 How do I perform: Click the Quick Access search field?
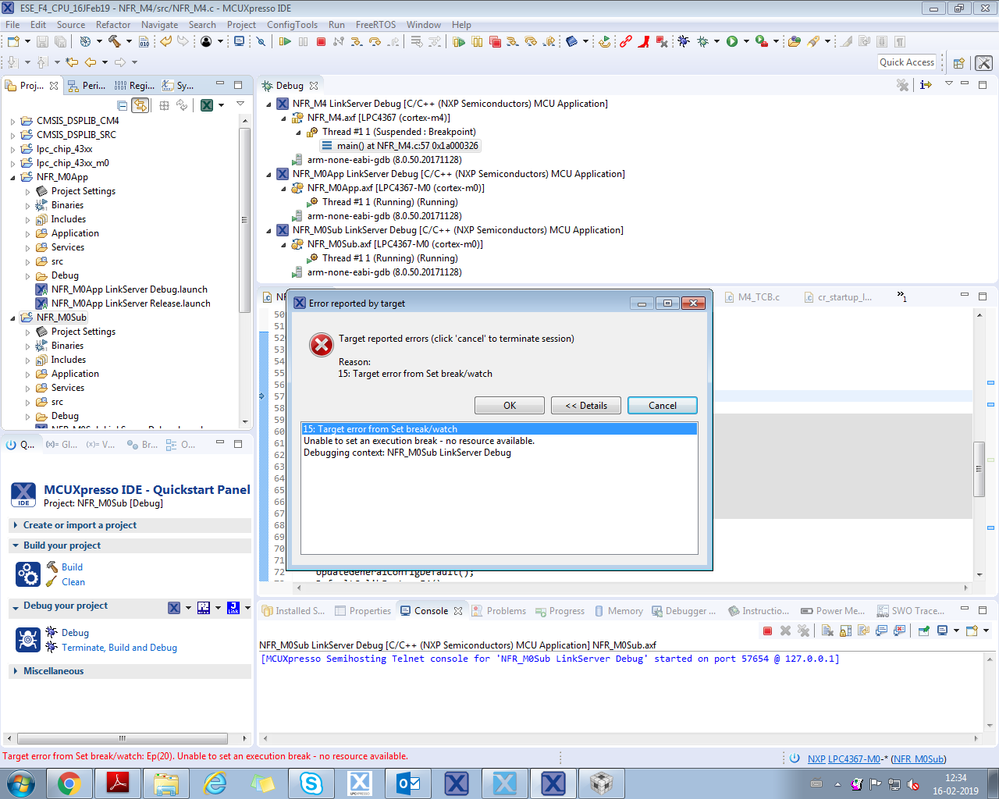907,62
